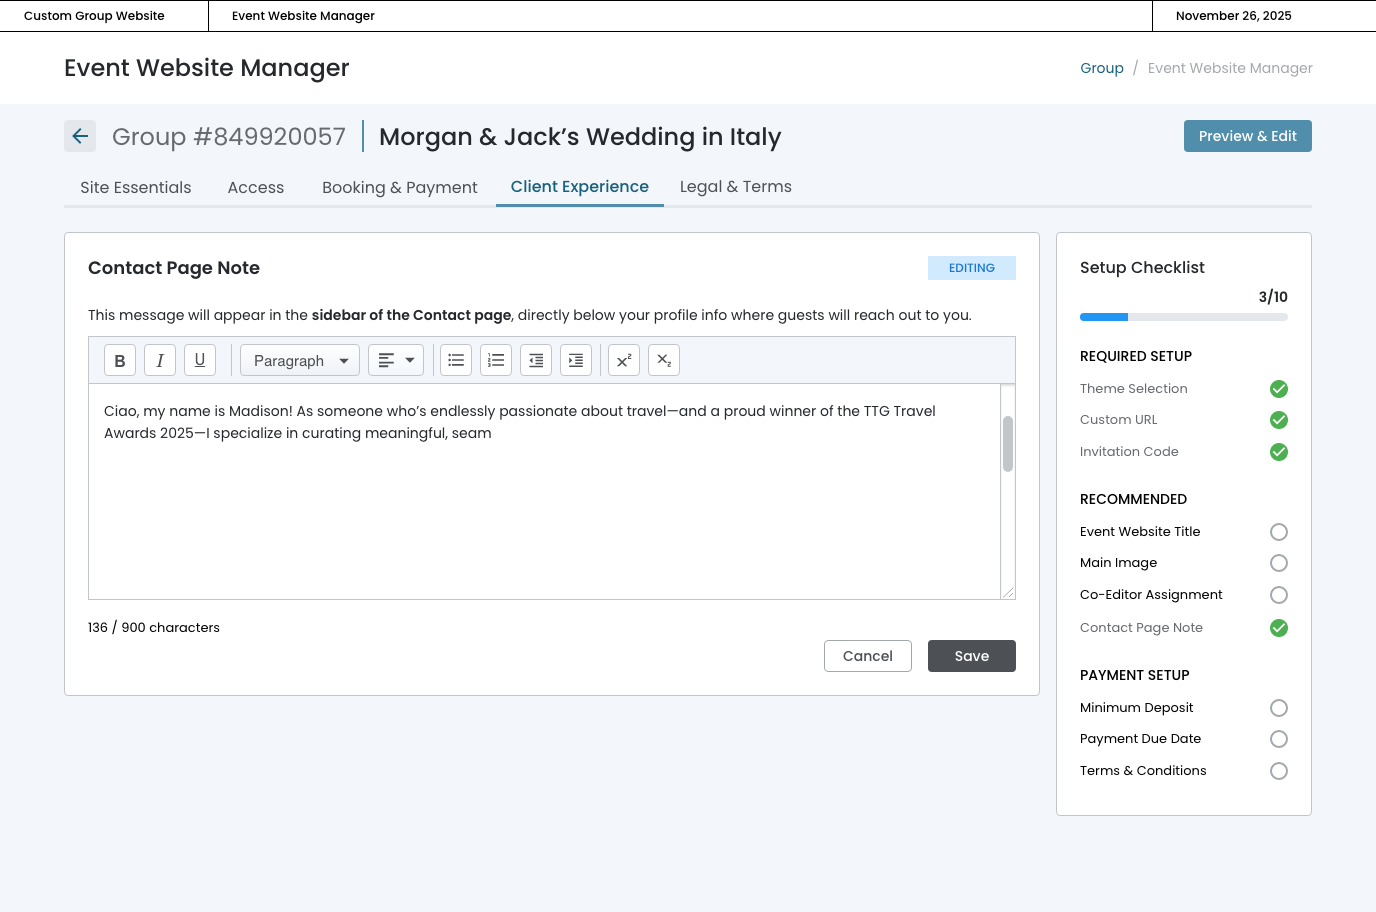Mark Minimum Deposit checklist item
The width and height of the screenshot is (1376, 912).
pyautogui.click(x=1278, y=708)
